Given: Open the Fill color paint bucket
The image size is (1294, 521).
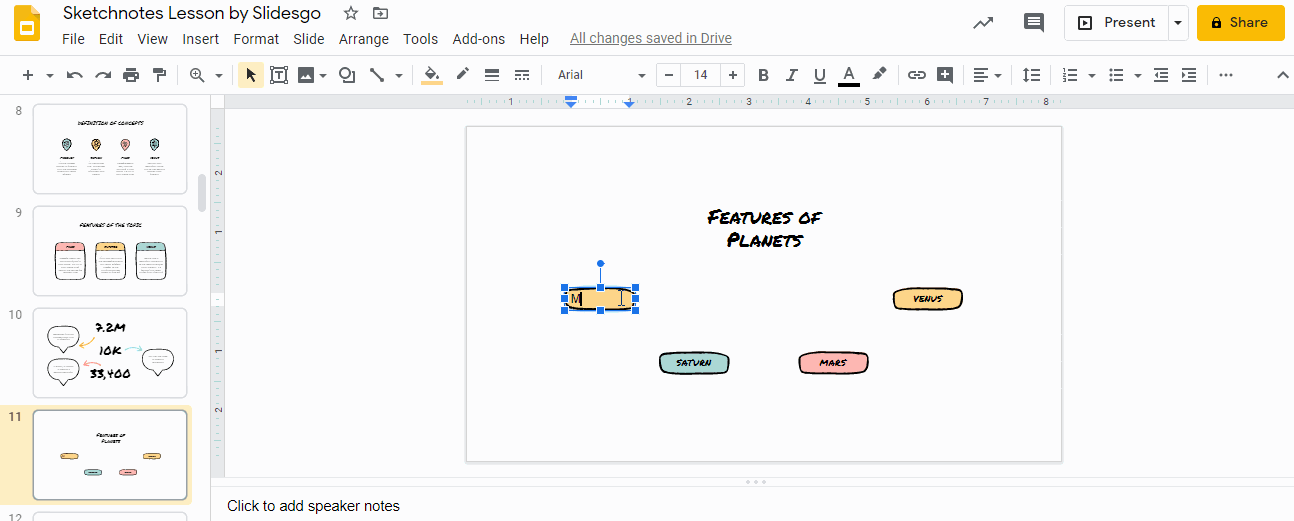Looking at the screenshot, I should pyautogui.click(x=432, y=75).
